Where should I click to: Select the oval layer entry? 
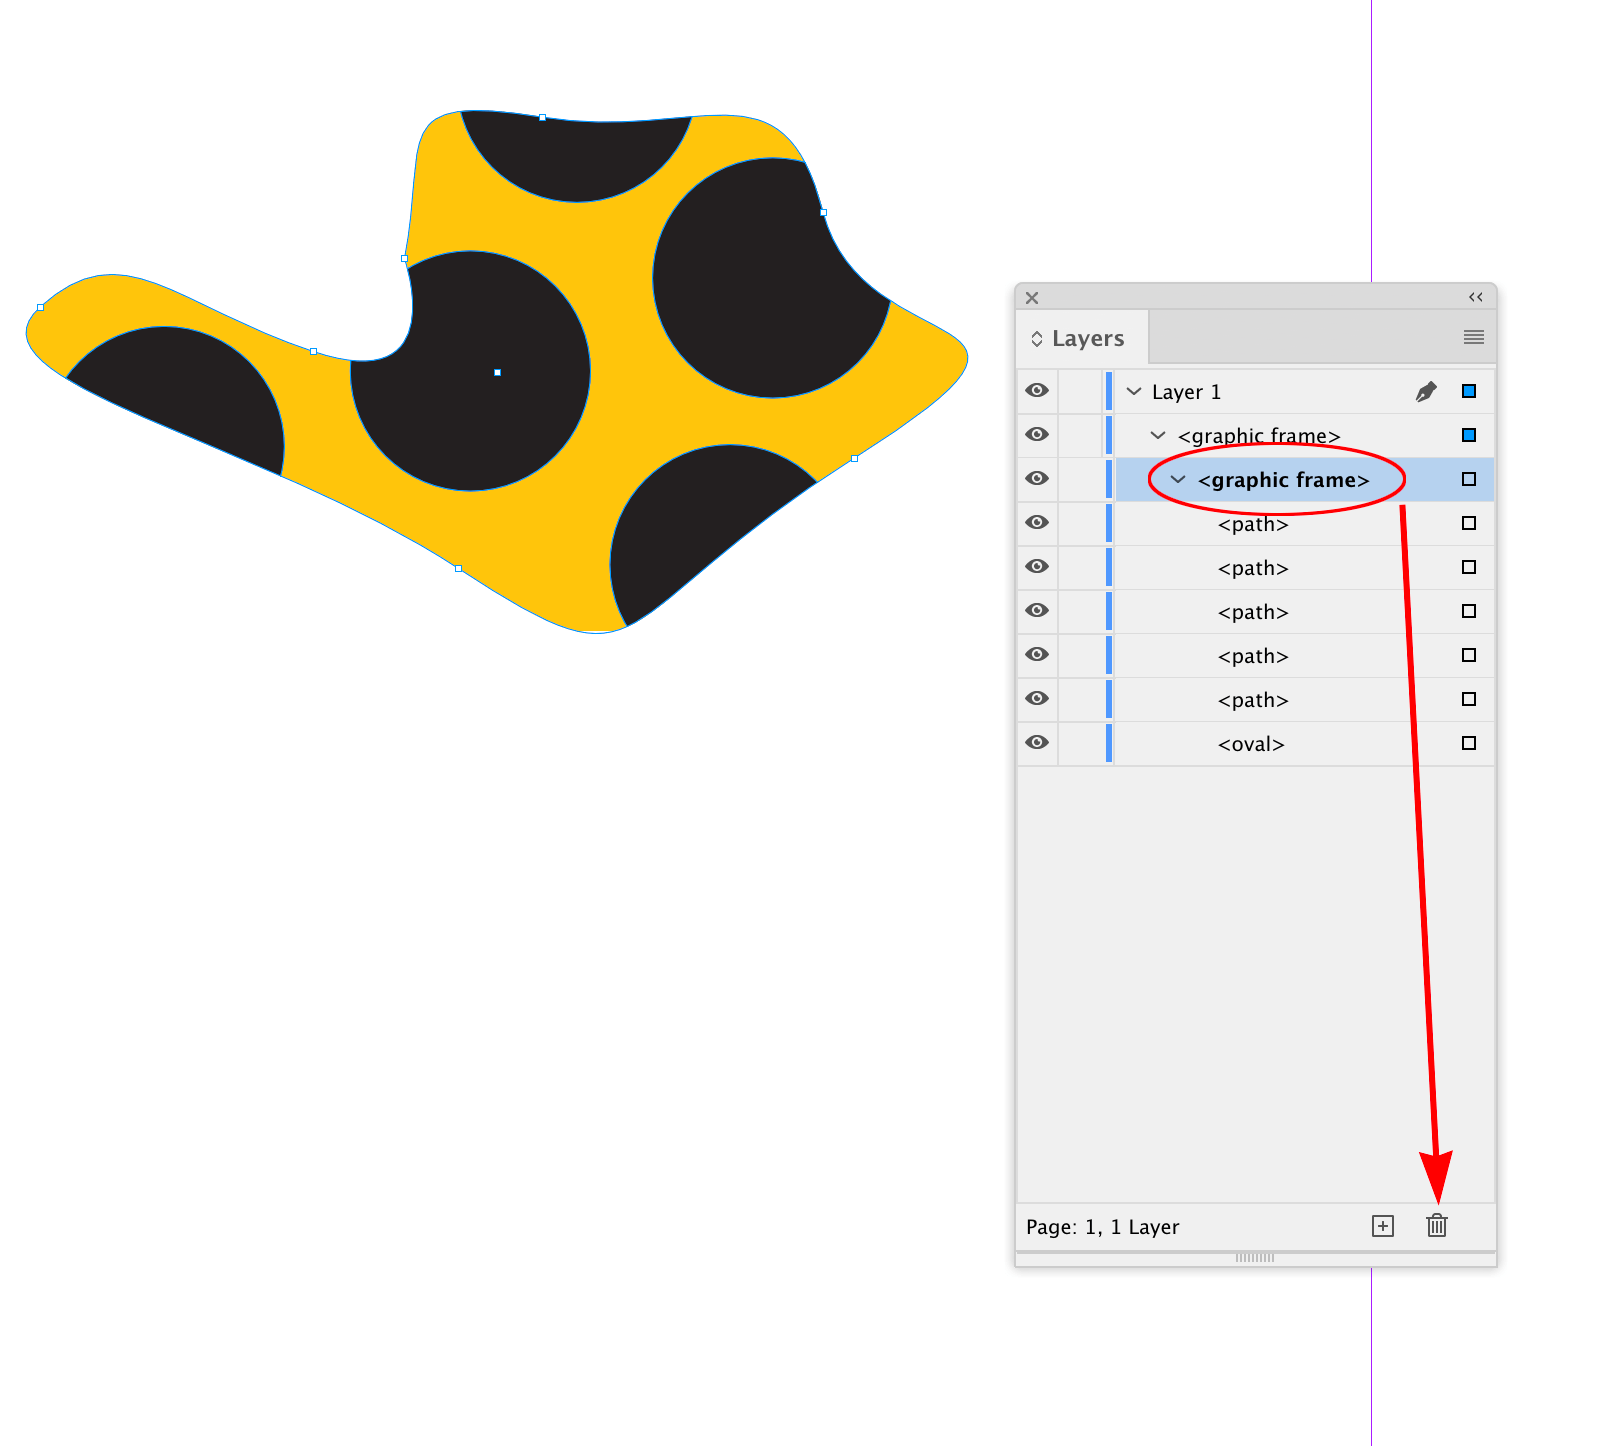pyautogui.click(x=1252, y=743)
